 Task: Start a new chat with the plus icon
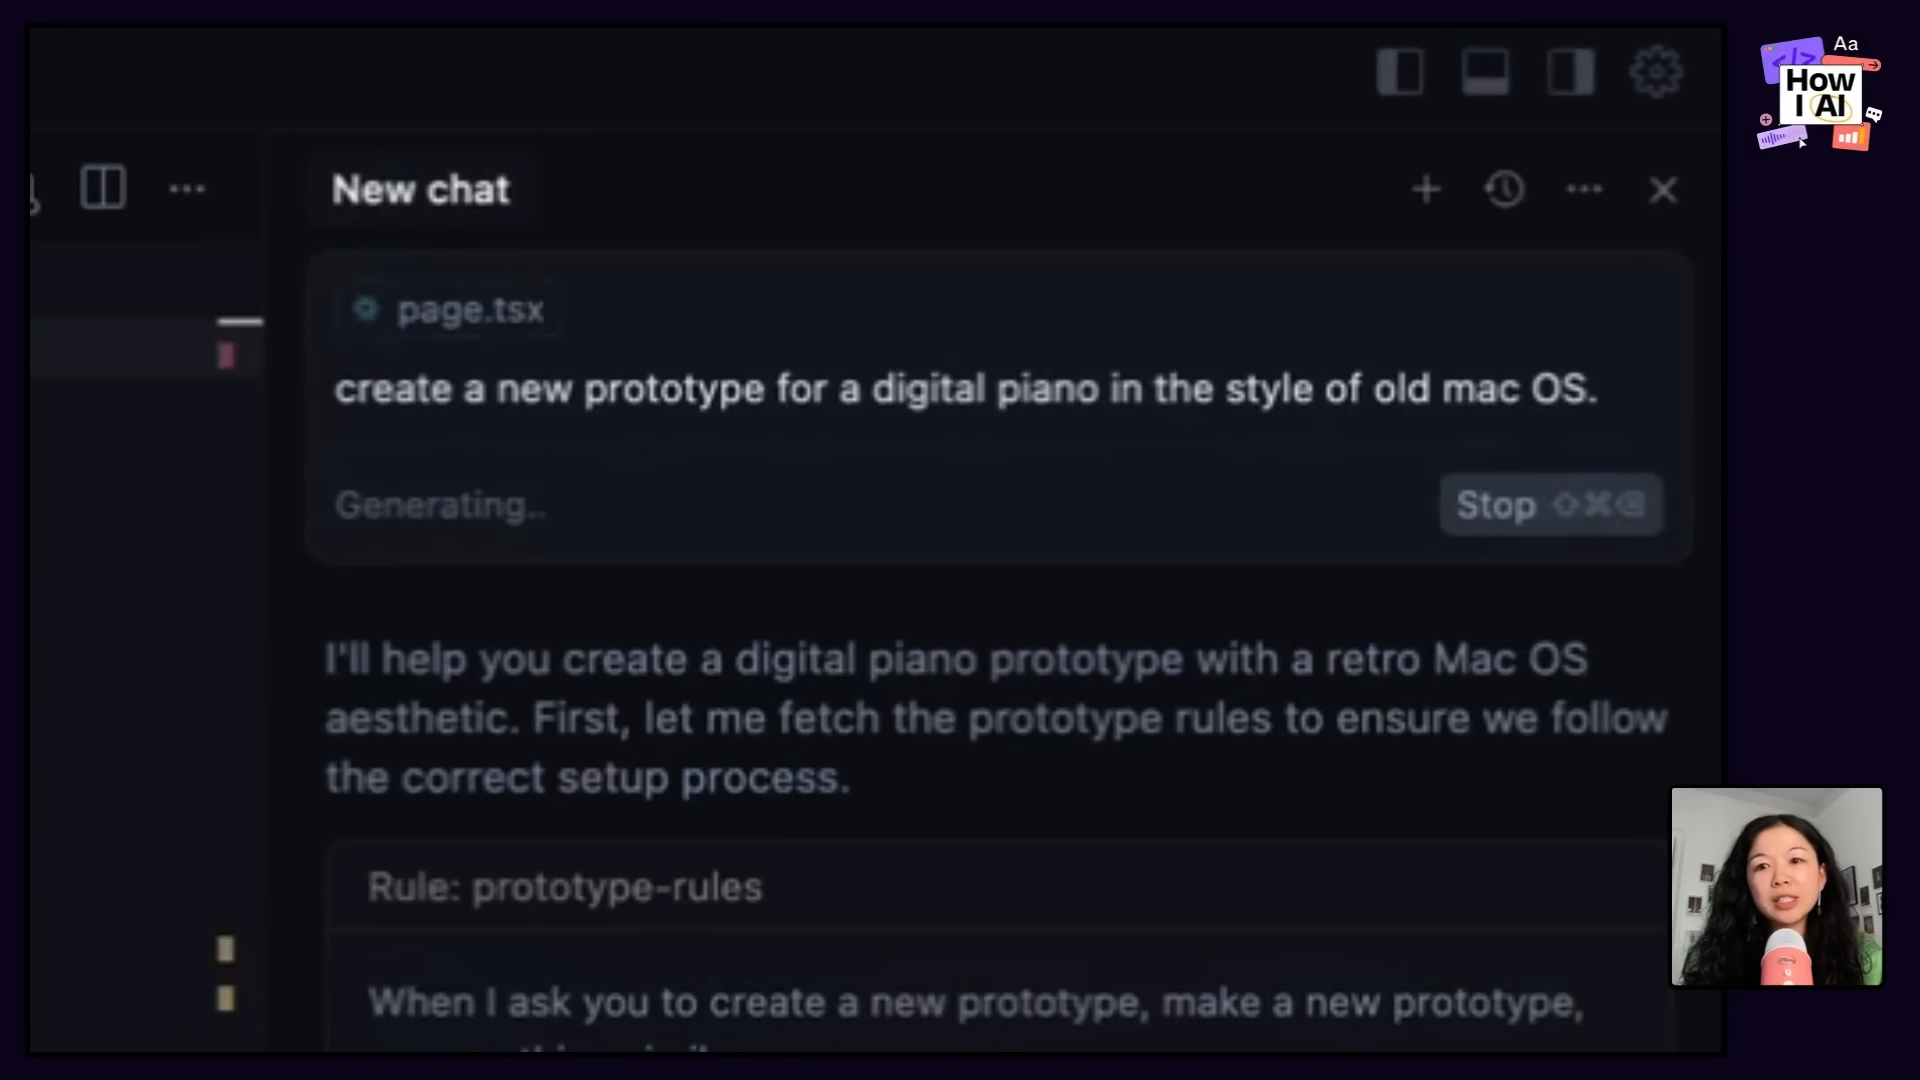[1427, 189]
